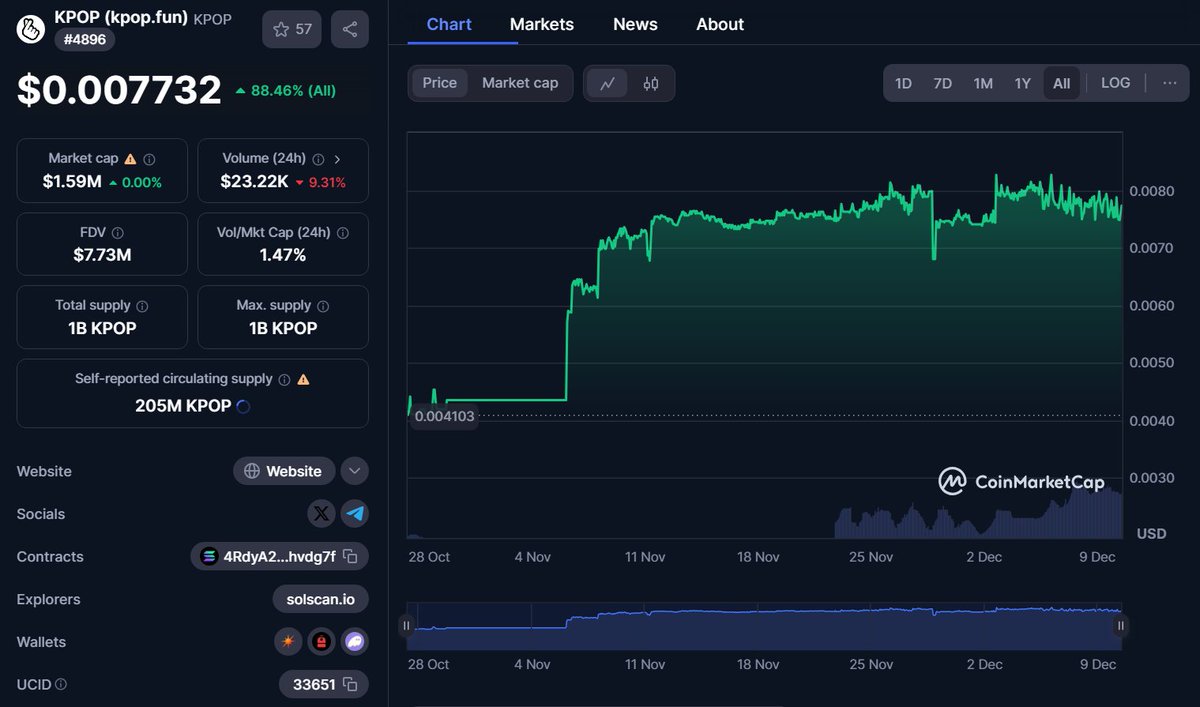Click the purple Phantom wallet icon
This screenshot has height=707, width=1200.
(x=355, y=642)
